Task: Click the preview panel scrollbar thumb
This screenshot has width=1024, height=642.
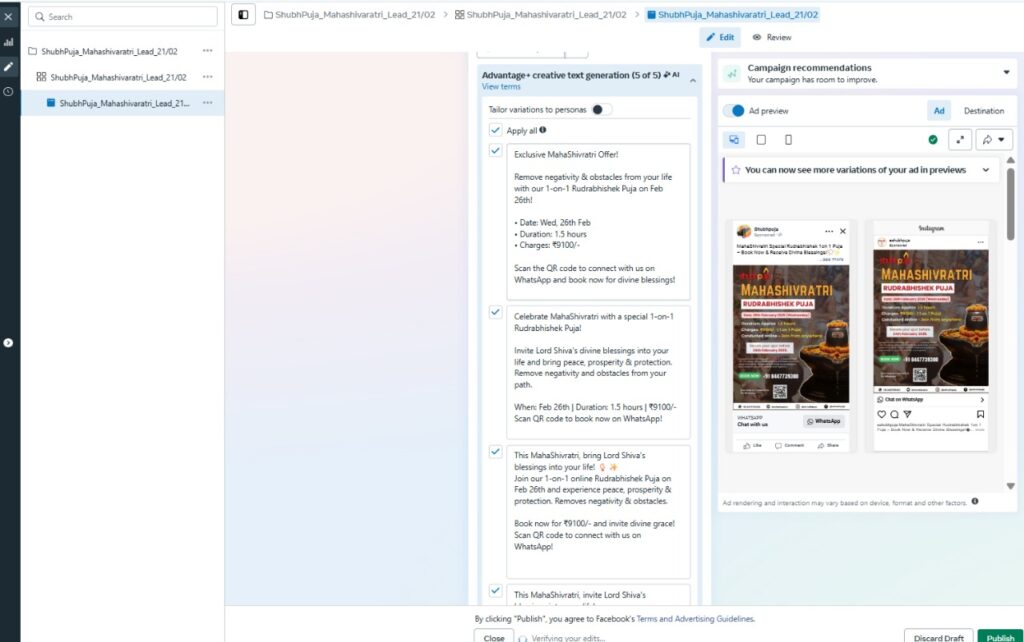Action: point(1010,204)
